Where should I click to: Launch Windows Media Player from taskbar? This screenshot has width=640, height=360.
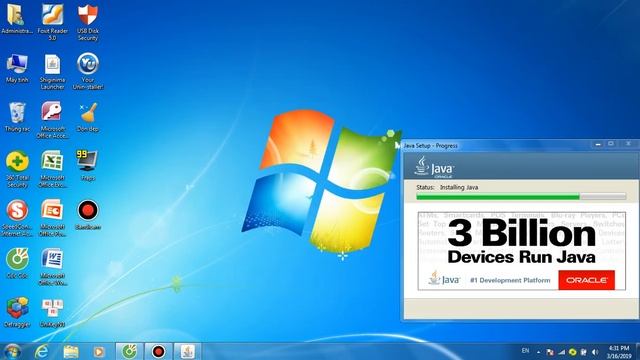(99, 351)
